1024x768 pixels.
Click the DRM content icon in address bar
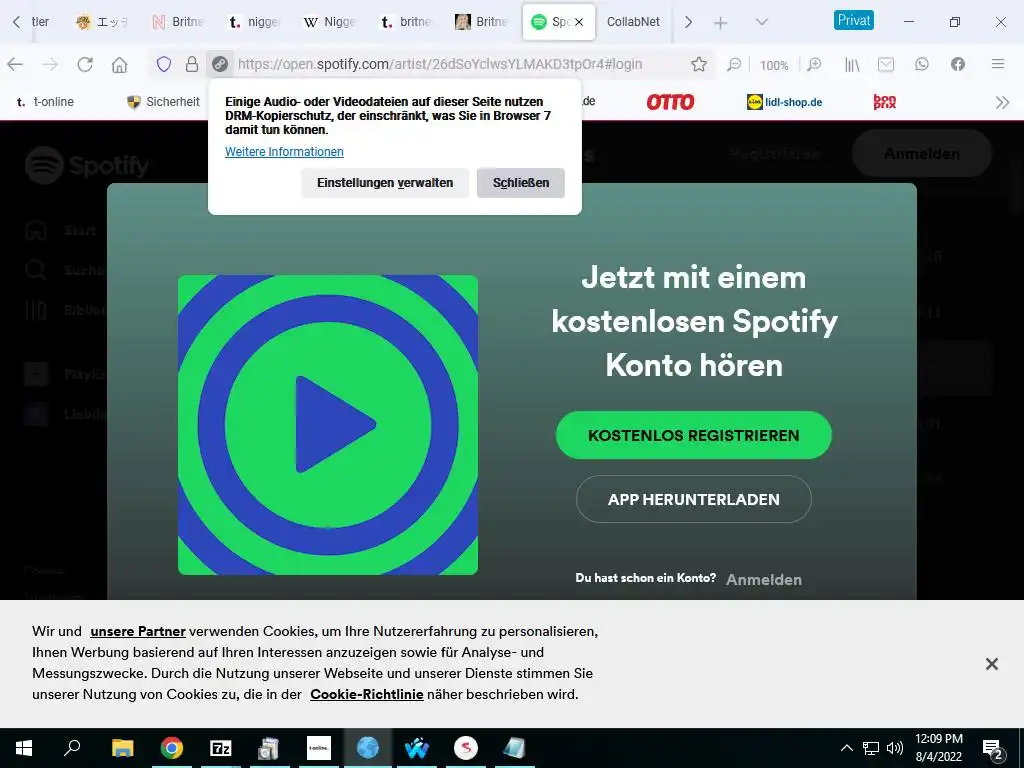[x=220, y=64]
